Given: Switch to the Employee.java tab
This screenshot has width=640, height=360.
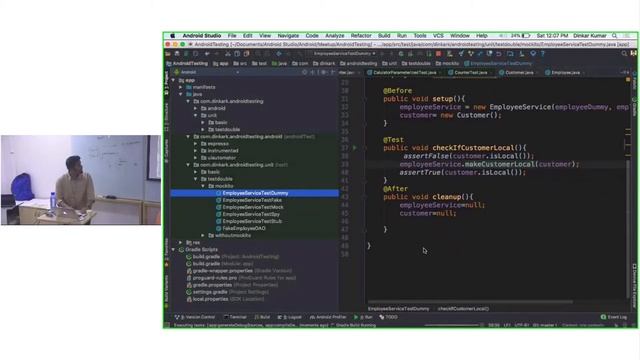Looking at the screenshot, I should [564, 72].
